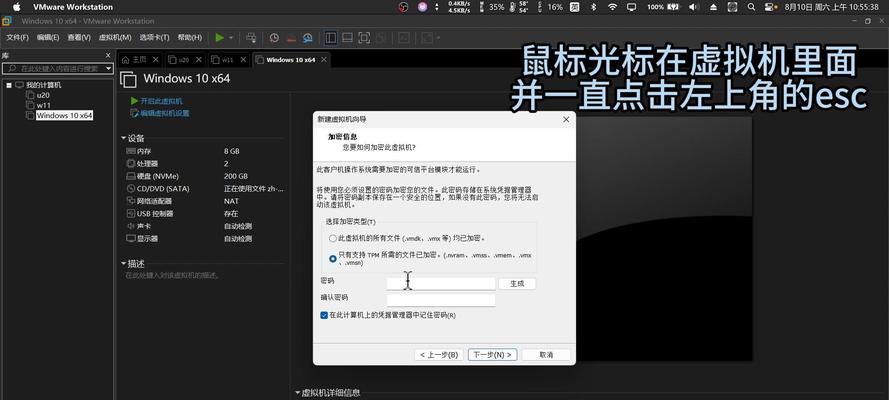
Task: Click the 密码 password field
Action: click(x=441, y=283)
